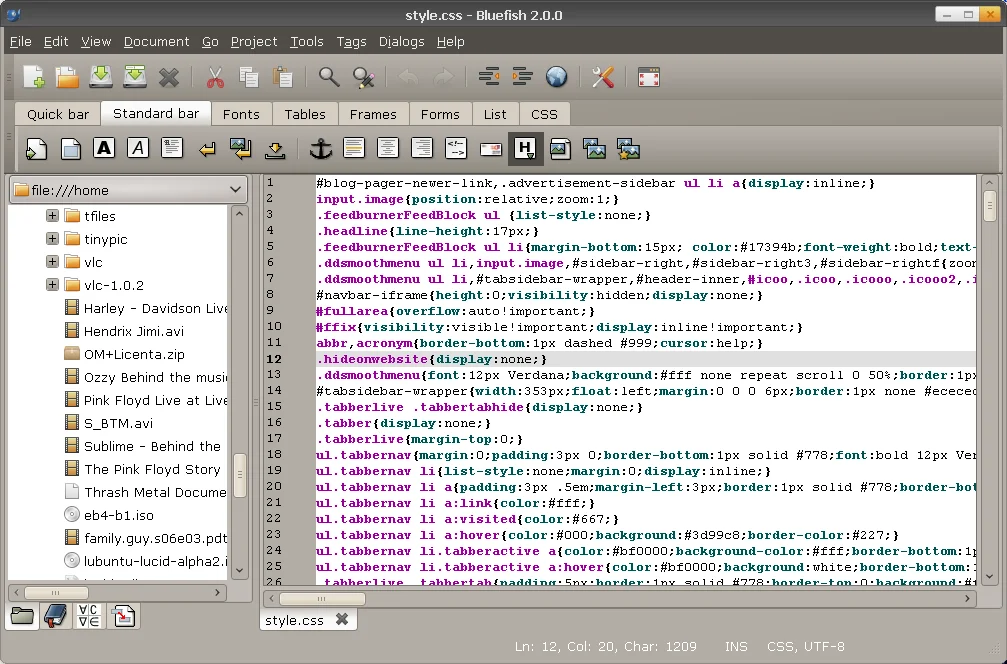Open the file:///home location dropdown
The width and height of the screenshot is (1007, 664).
pos(127,190)
